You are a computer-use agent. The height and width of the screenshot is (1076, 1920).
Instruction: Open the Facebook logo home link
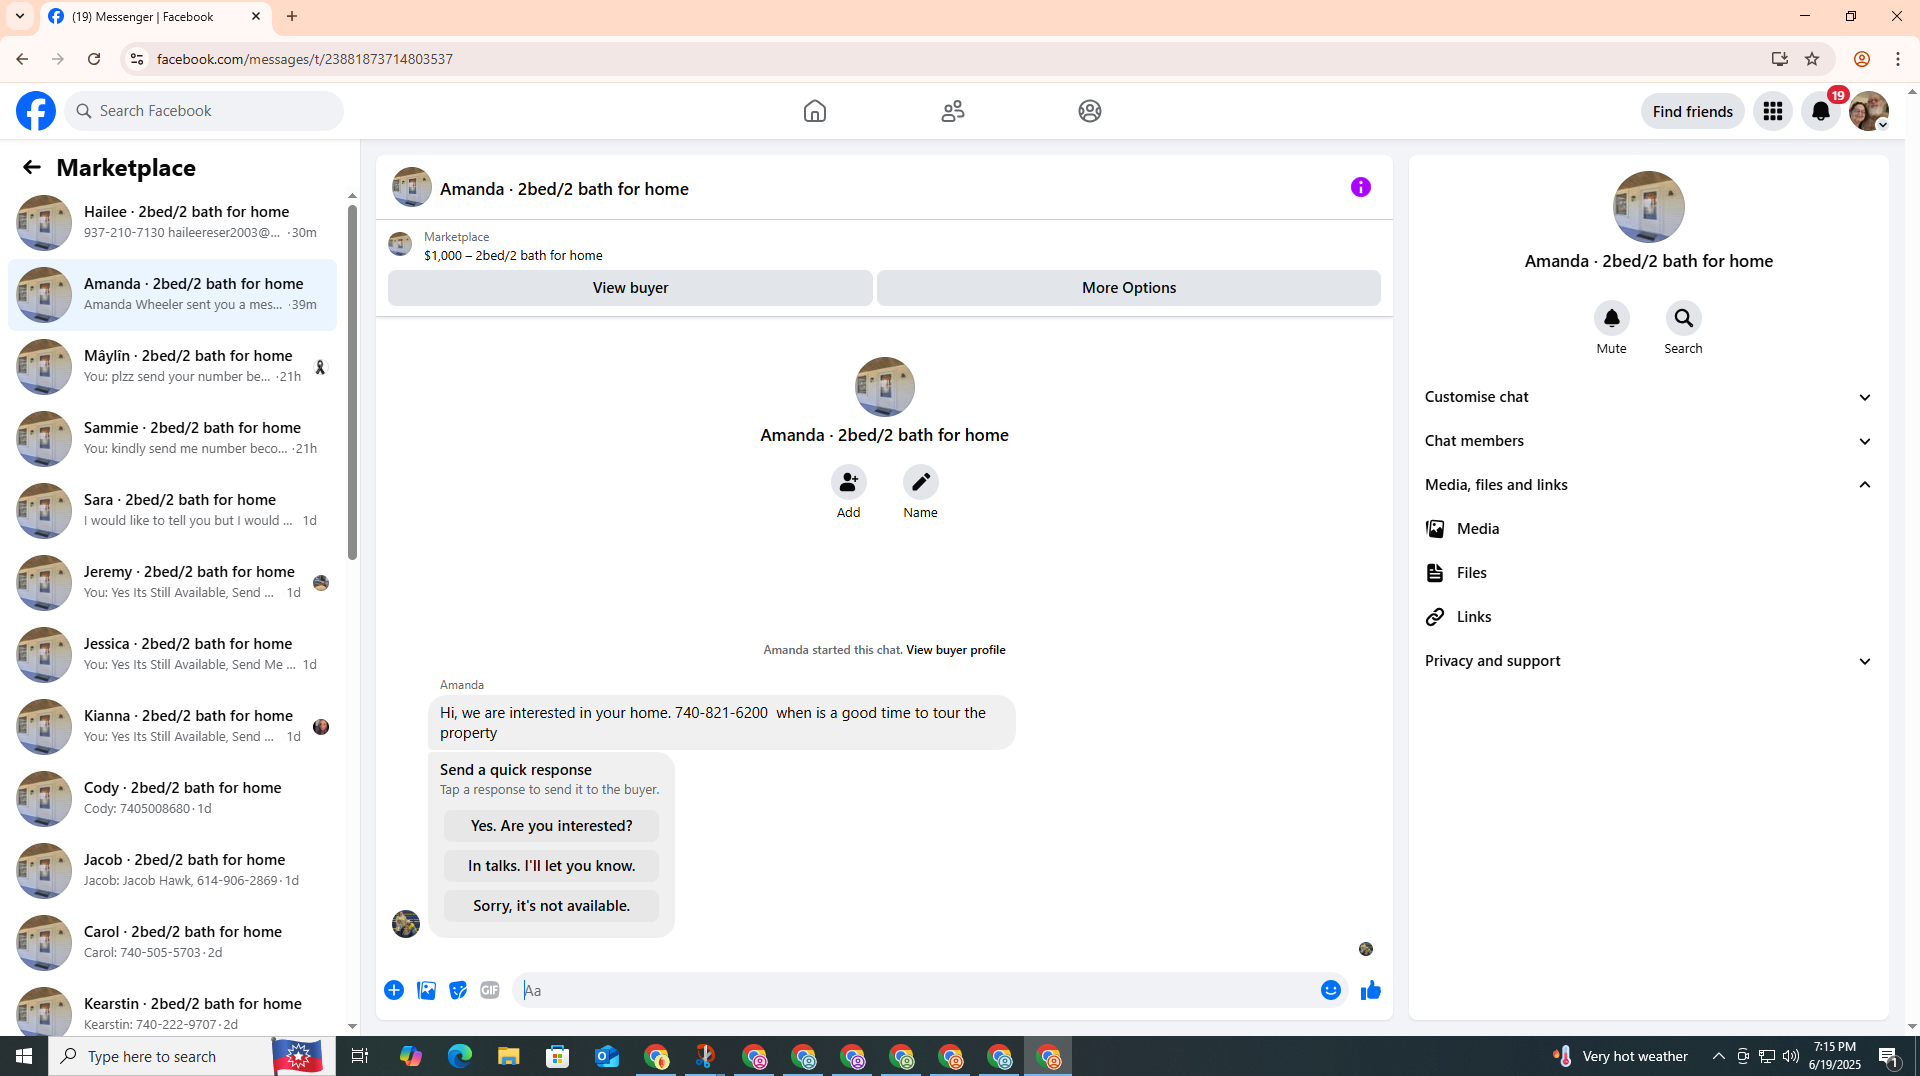click(x=36, y=111)
